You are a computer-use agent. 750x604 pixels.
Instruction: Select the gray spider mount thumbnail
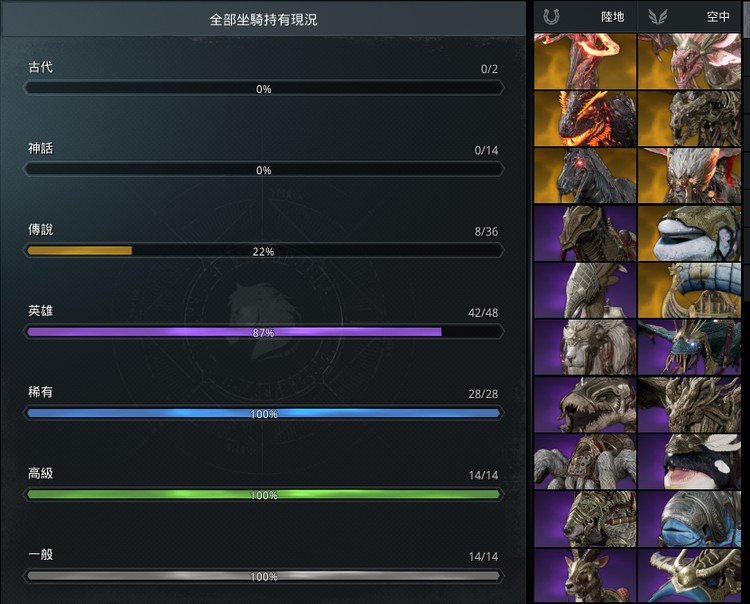pos(585,461)
